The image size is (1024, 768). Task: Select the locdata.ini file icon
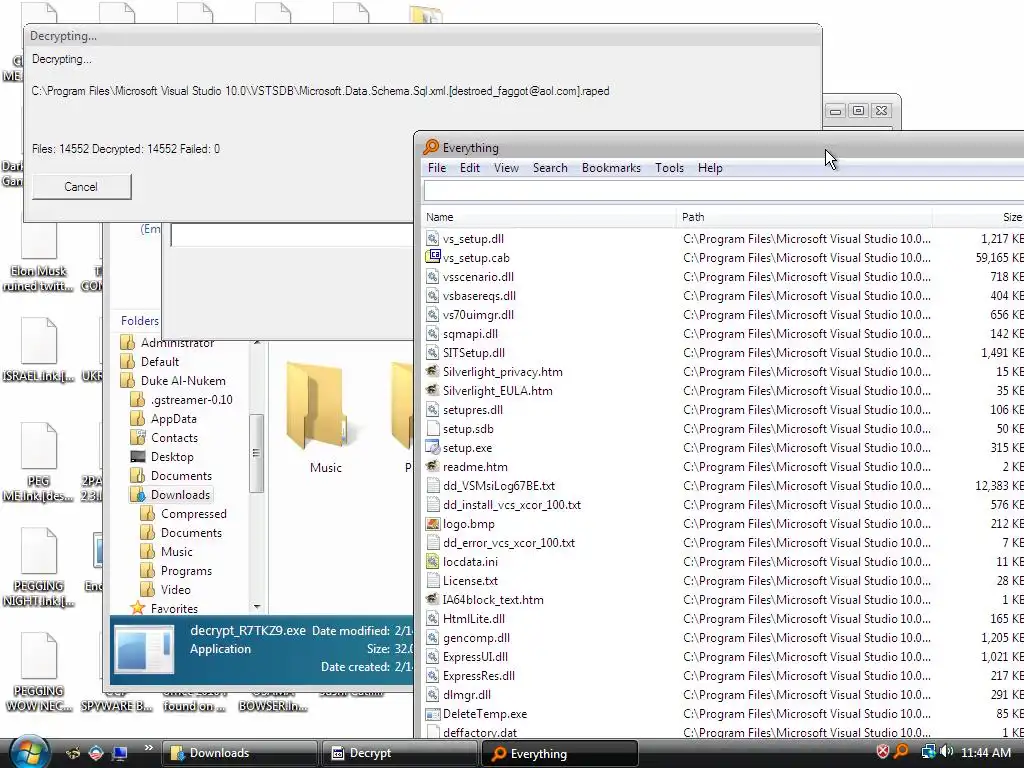(x=432, y=562)
